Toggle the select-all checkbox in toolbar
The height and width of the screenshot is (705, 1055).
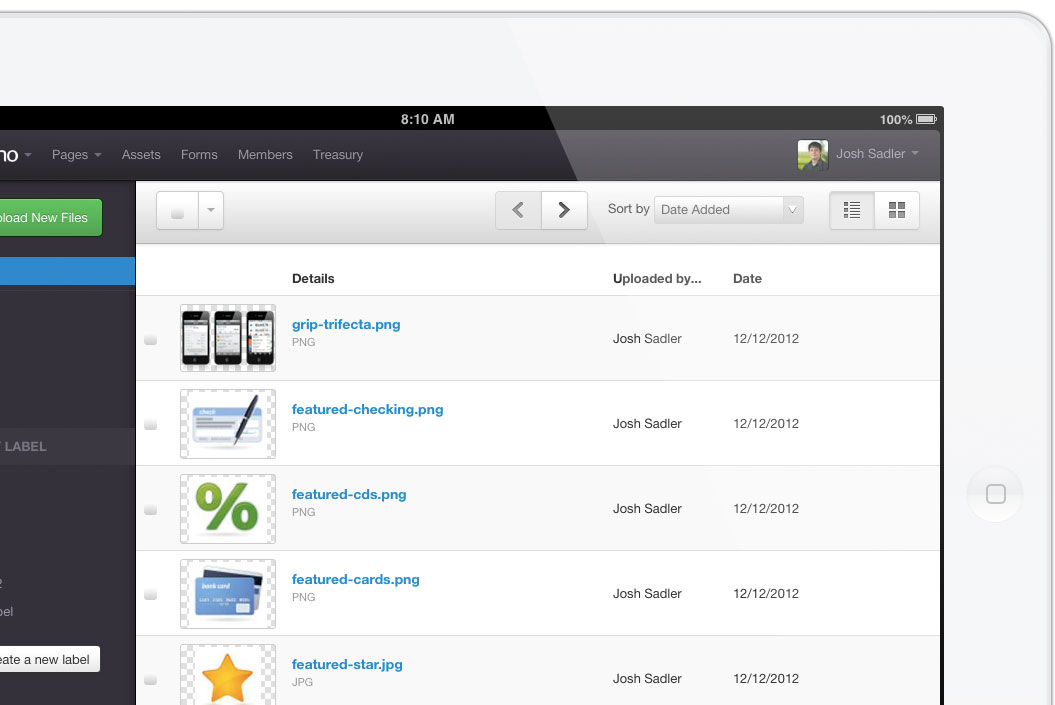pyautogui.click(x=178, y=213)
